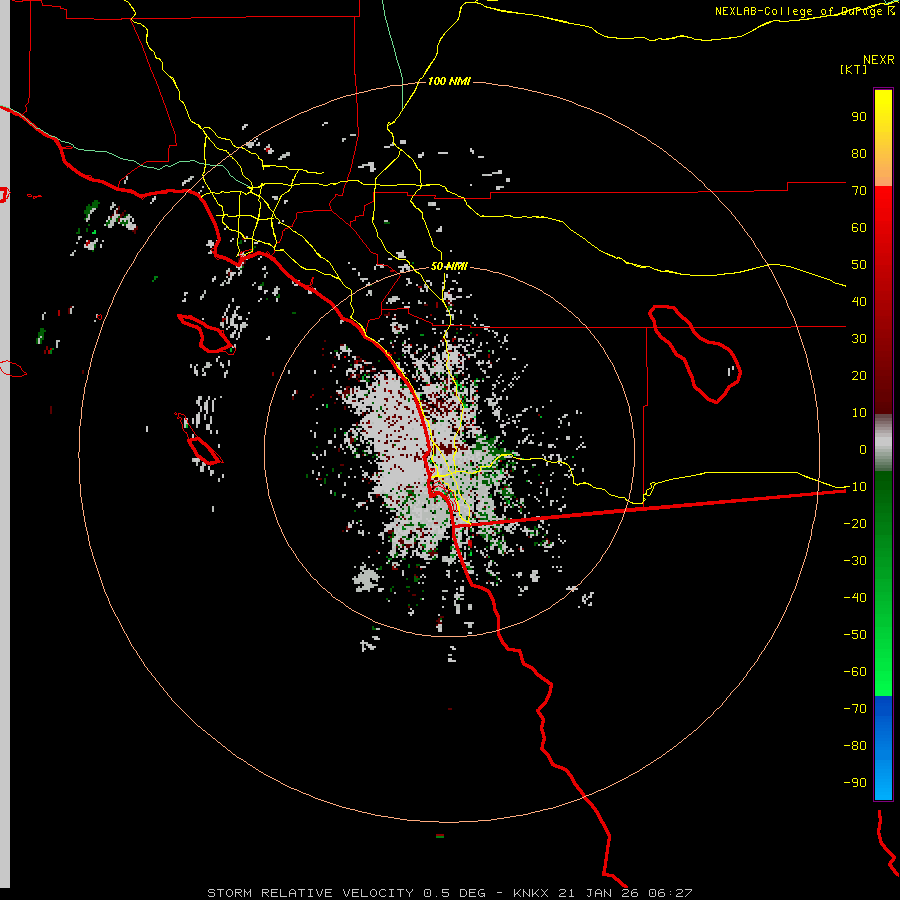Click the Salton Sea outline east of radar

[695, 354]
